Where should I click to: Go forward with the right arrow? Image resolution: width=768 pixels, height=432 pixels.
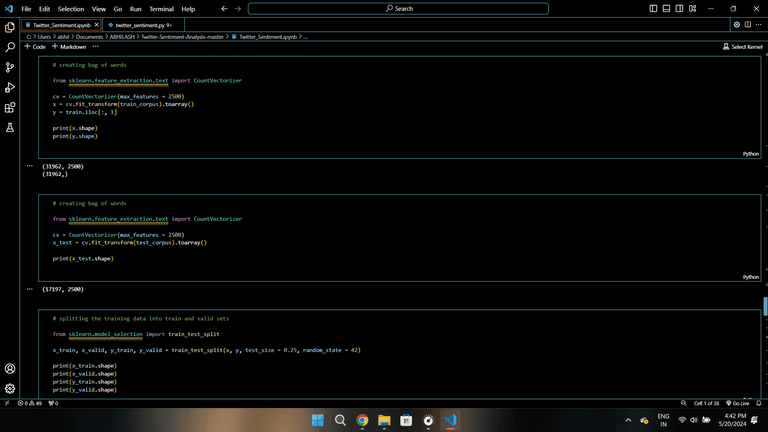[238, 9]
